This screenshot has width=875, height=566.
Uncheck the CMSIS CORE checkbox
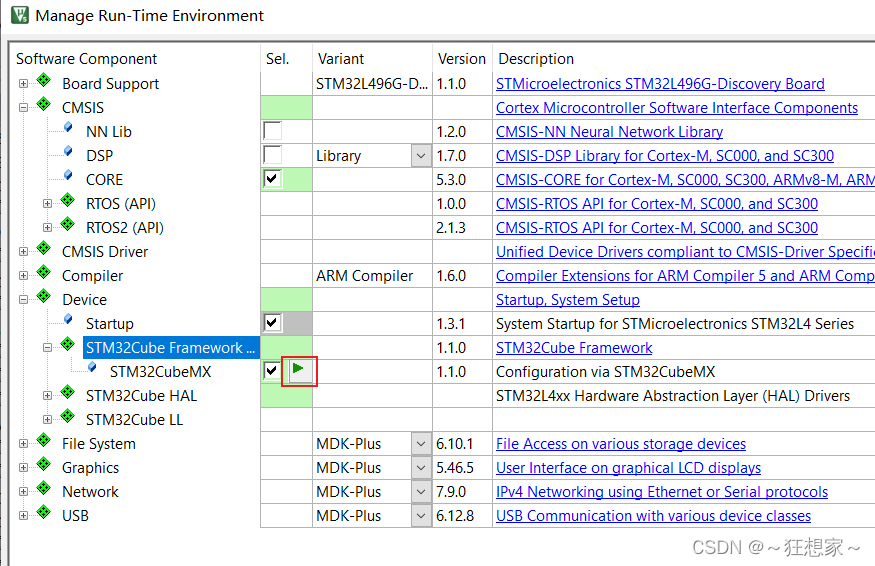[272, 179]
